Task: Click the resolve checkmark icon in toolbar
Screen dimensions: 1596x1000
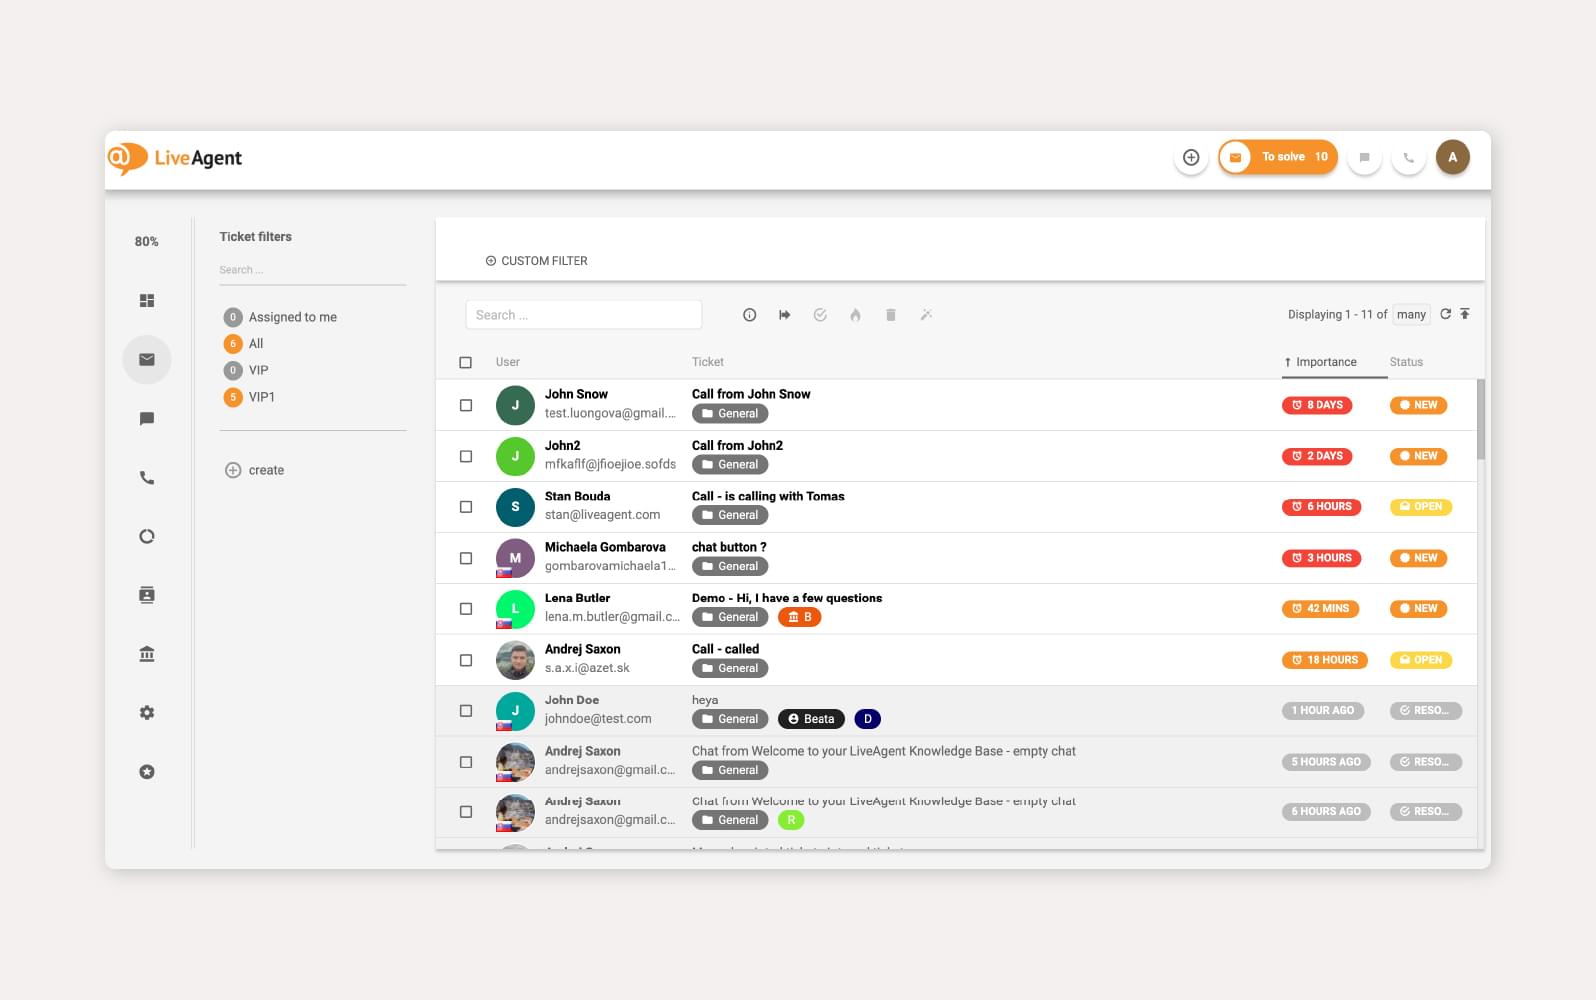Action: point(820,315)
